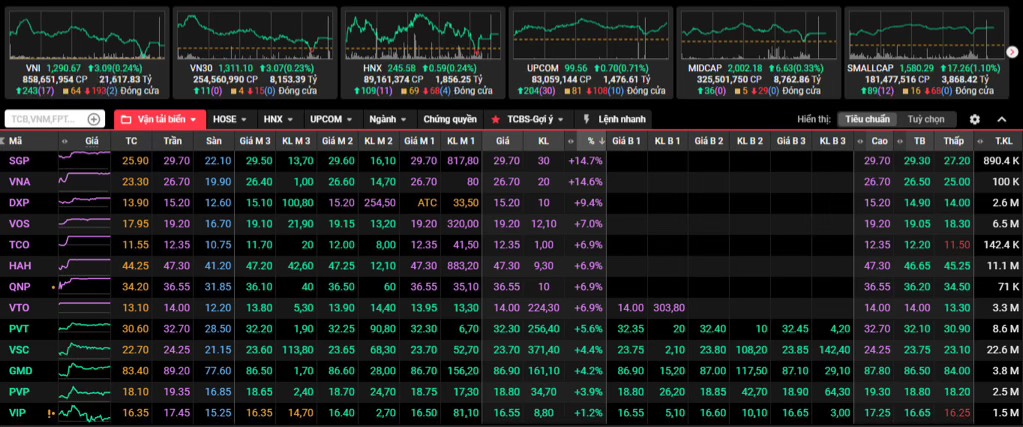The image size is (1023, 427).
Task: Switch display to Tiêu chuẩn view
Action: pyautogui.click(x=867, y=119)
